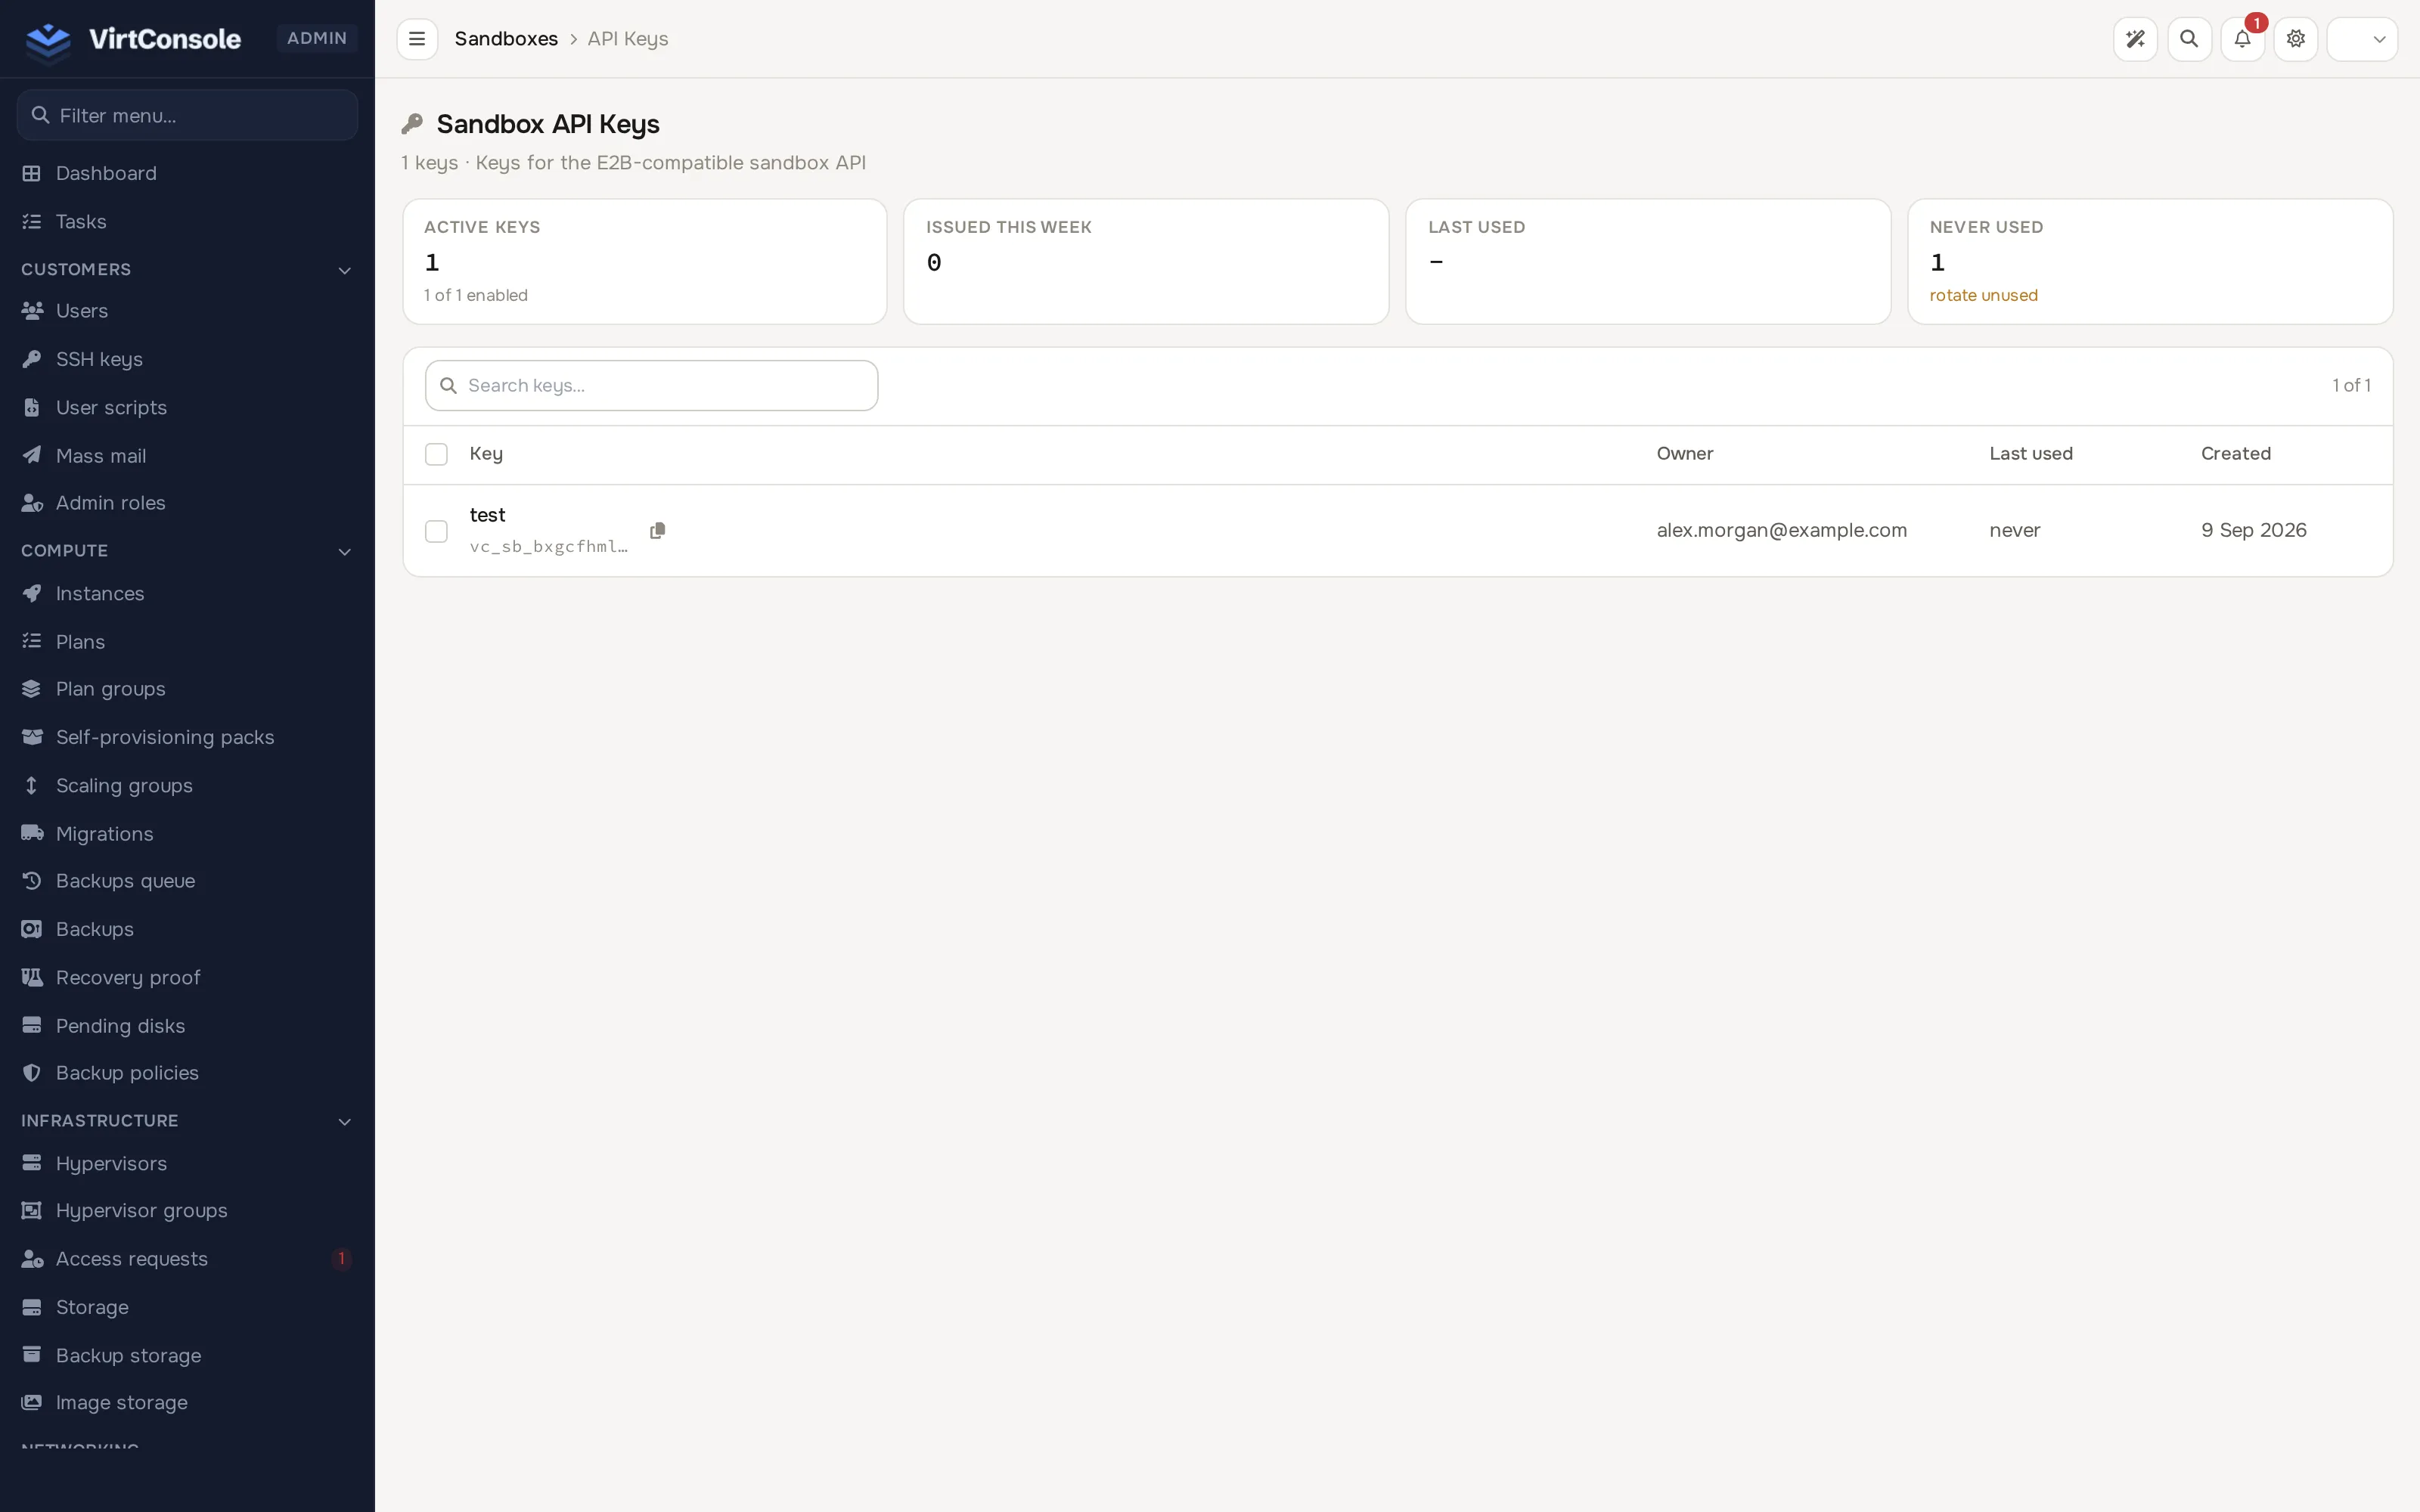Select all keys with the header checkbox
2420x1512 pixels.
pos(436,454)
